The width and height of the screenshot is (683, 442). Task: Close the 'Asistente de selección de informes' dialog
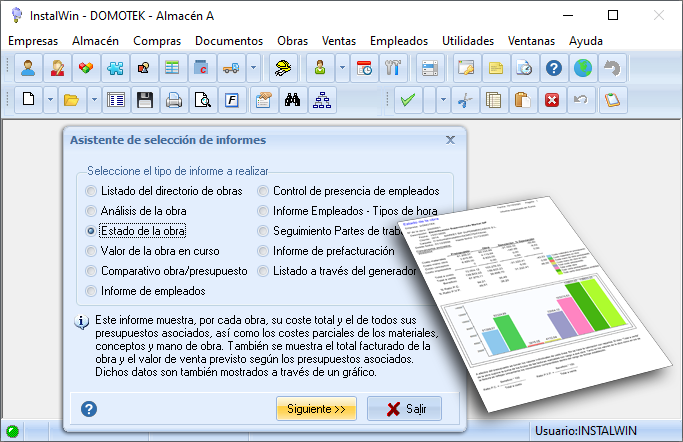[x=450, y=140]
